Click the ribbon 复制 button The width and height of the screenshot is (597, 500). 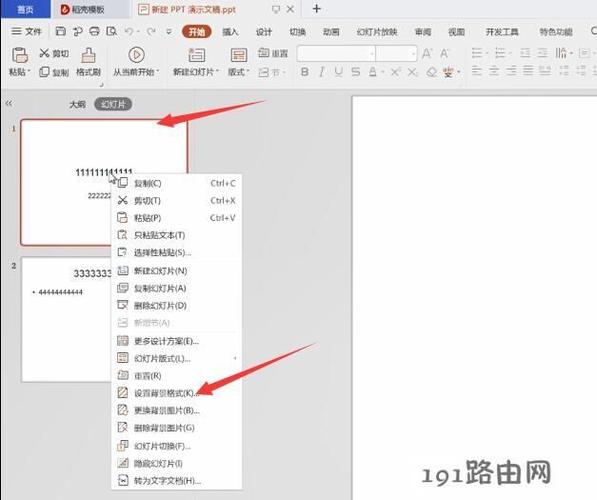pyautogui.click(x=54, y=72)
